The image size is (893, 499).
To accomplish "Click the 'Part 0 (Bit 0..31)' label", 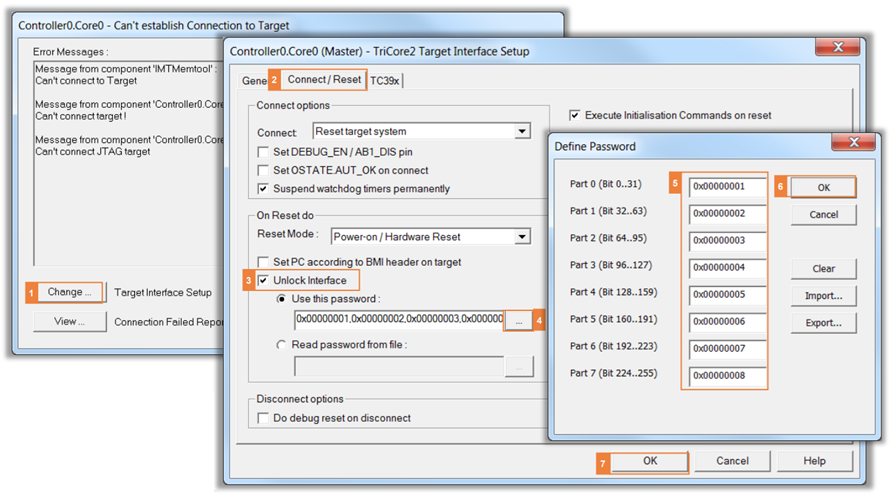I will [x=605, y=184].
